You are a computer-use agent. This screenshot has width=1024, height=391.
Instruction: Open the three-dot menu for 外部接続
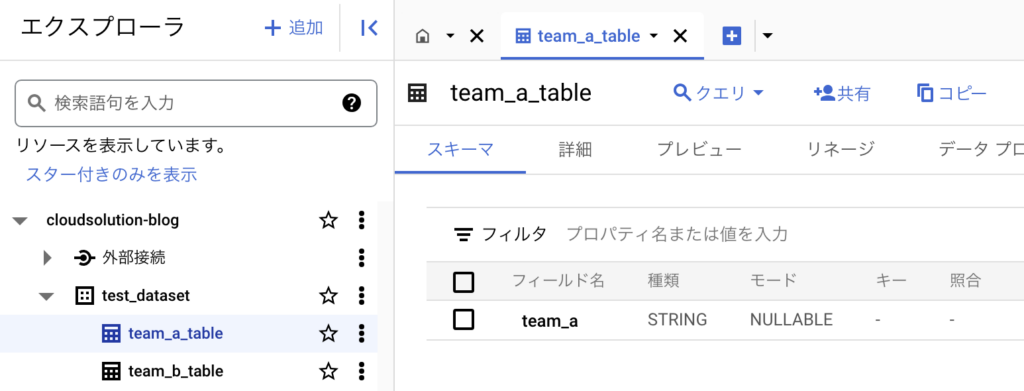click(361, 258)
